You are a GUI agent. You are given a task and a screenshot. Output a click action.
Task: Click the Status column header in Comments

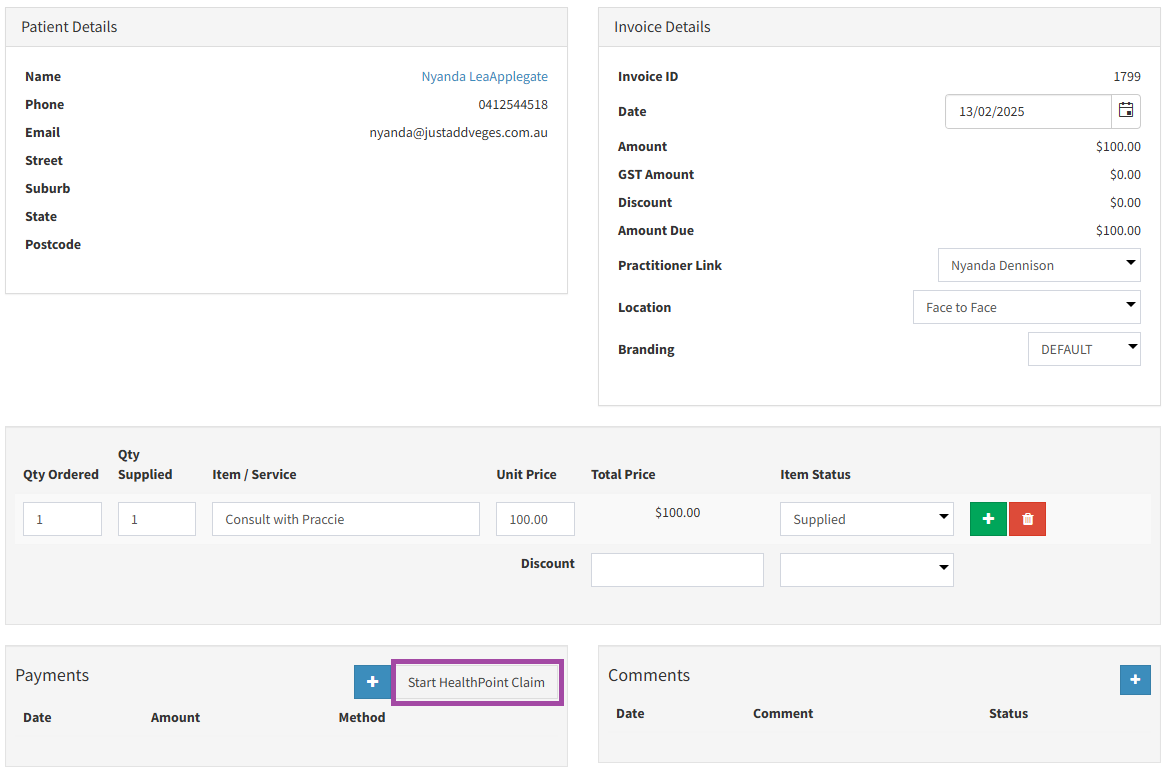coord(1008,713)
